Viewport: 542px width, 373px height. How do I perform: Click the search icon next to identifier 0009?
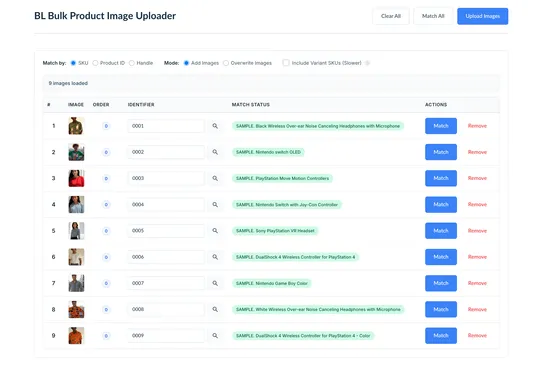(215, 336)
